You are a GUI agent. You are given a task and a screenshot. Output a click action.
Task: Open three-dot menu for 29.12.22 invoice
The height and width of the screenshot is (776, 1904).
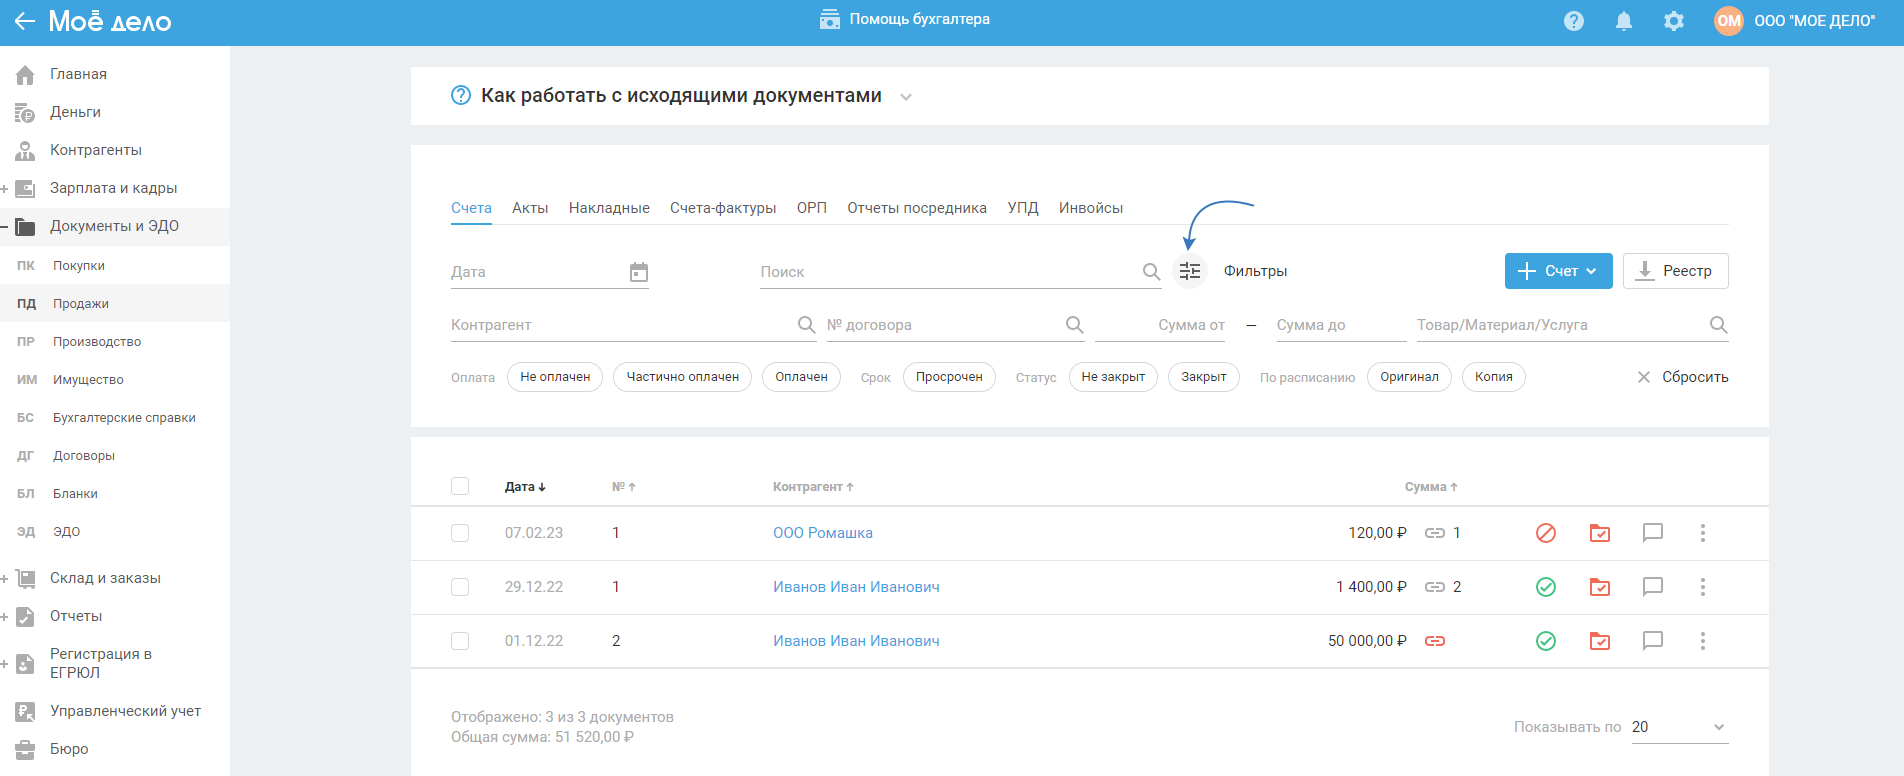pos(1702,587)
